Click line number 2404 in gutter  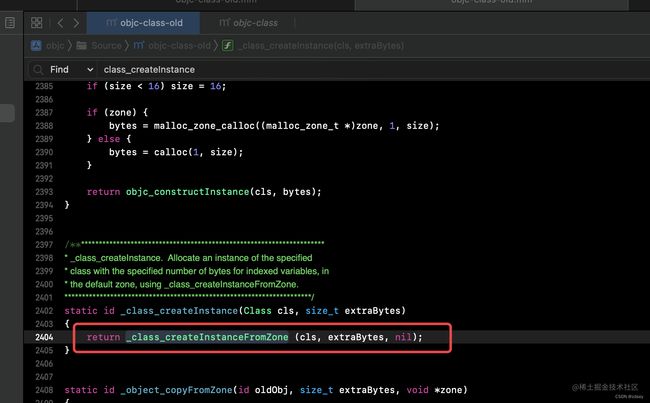[44, 337]
